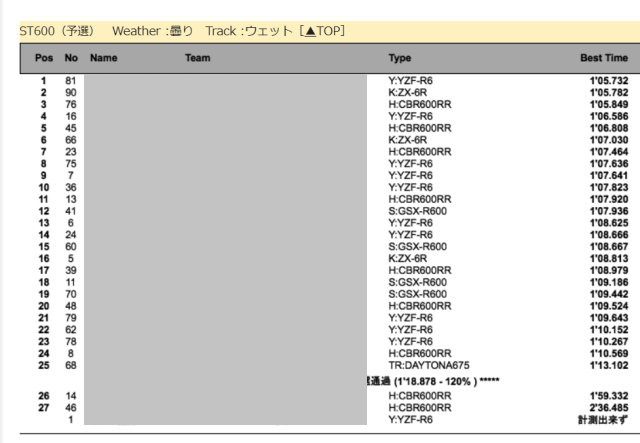This screenshot has height=443, width=640.
Task: Click the Track :ウェット text
Action: [x=247, y=32]
